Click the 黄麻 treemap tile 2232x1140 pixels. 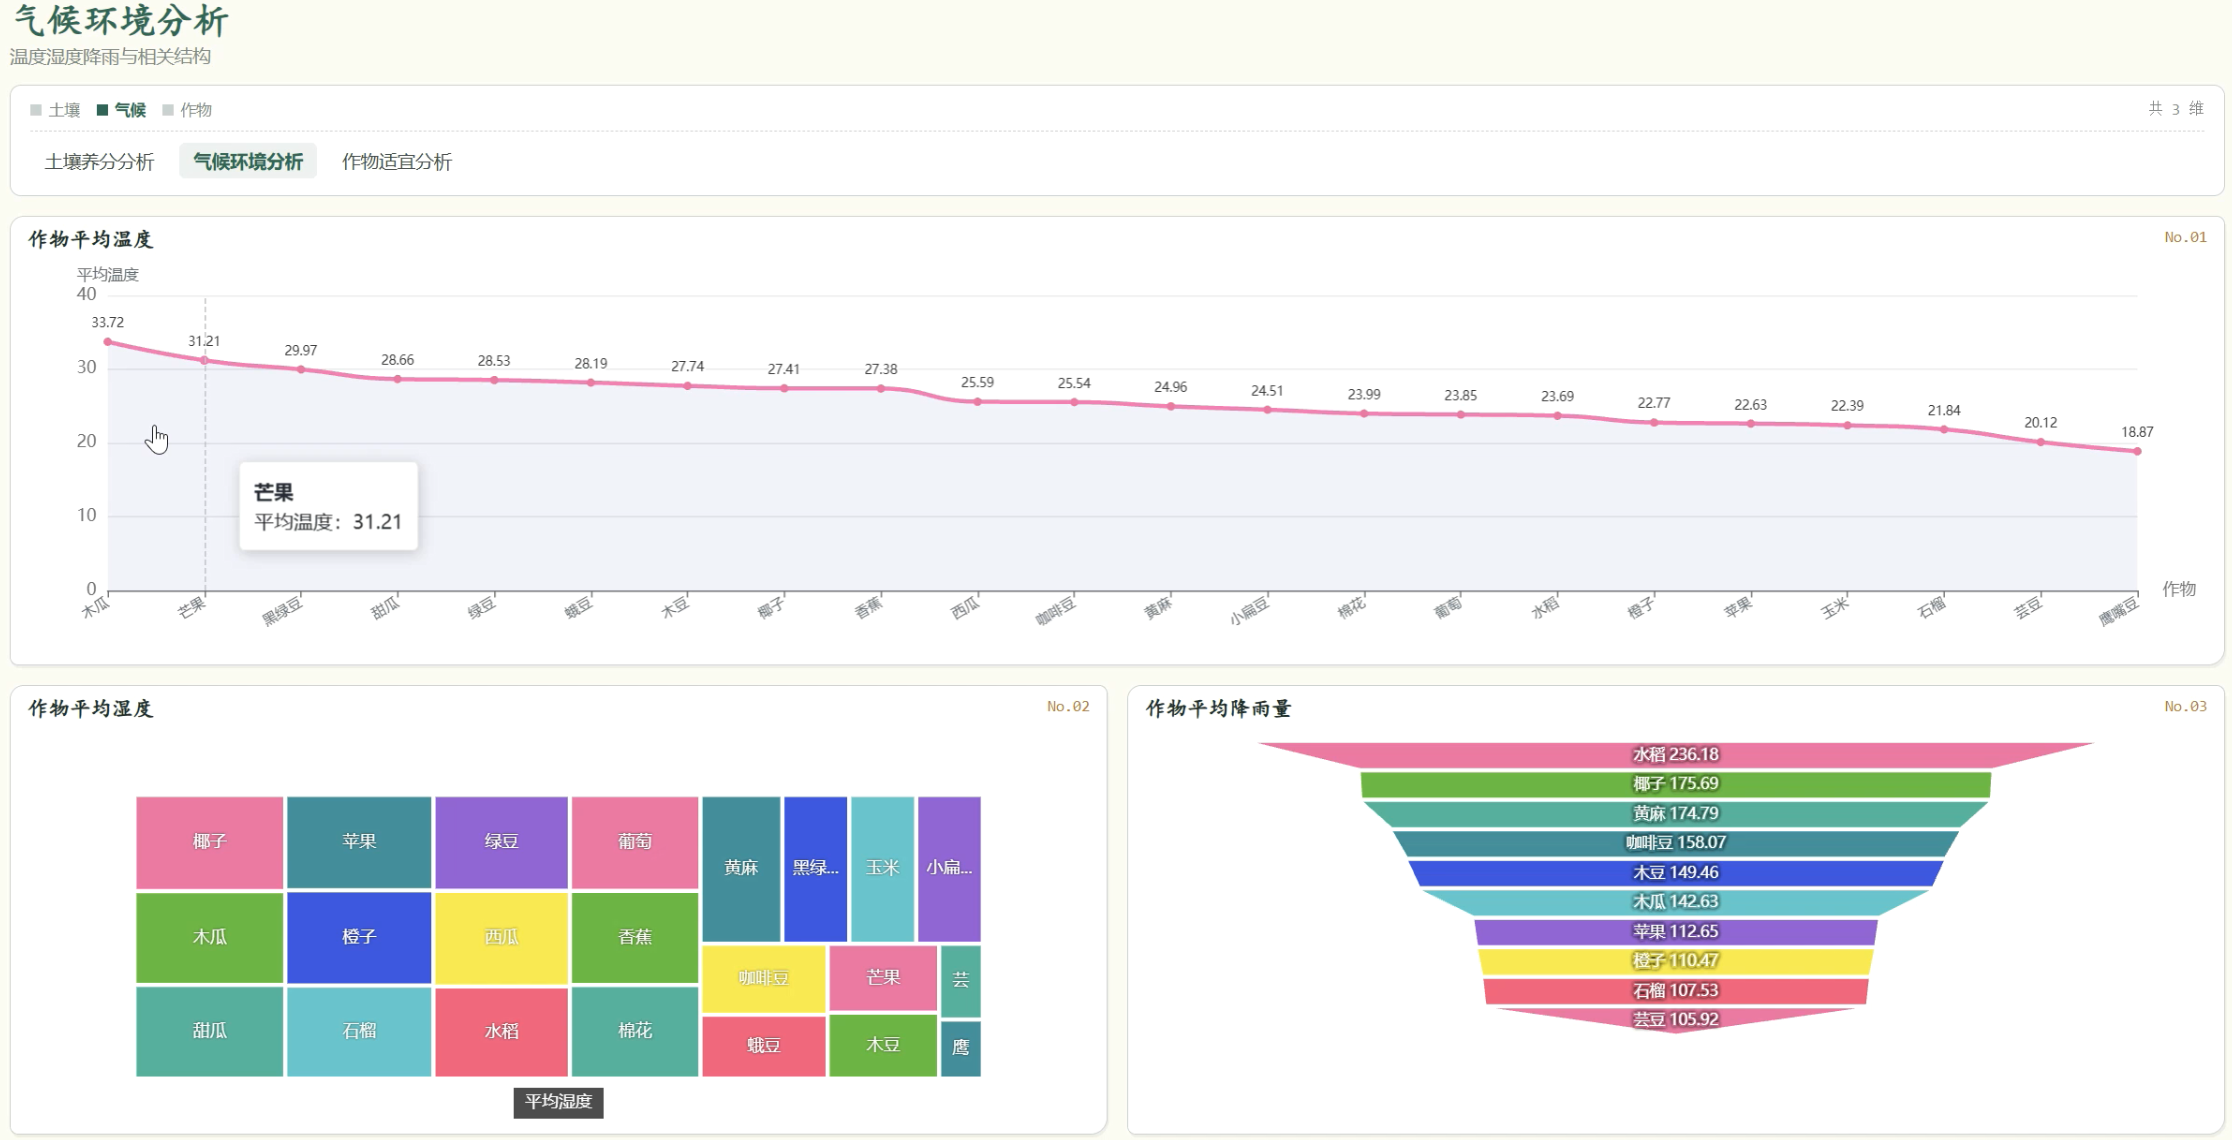(x=741, y=868)
